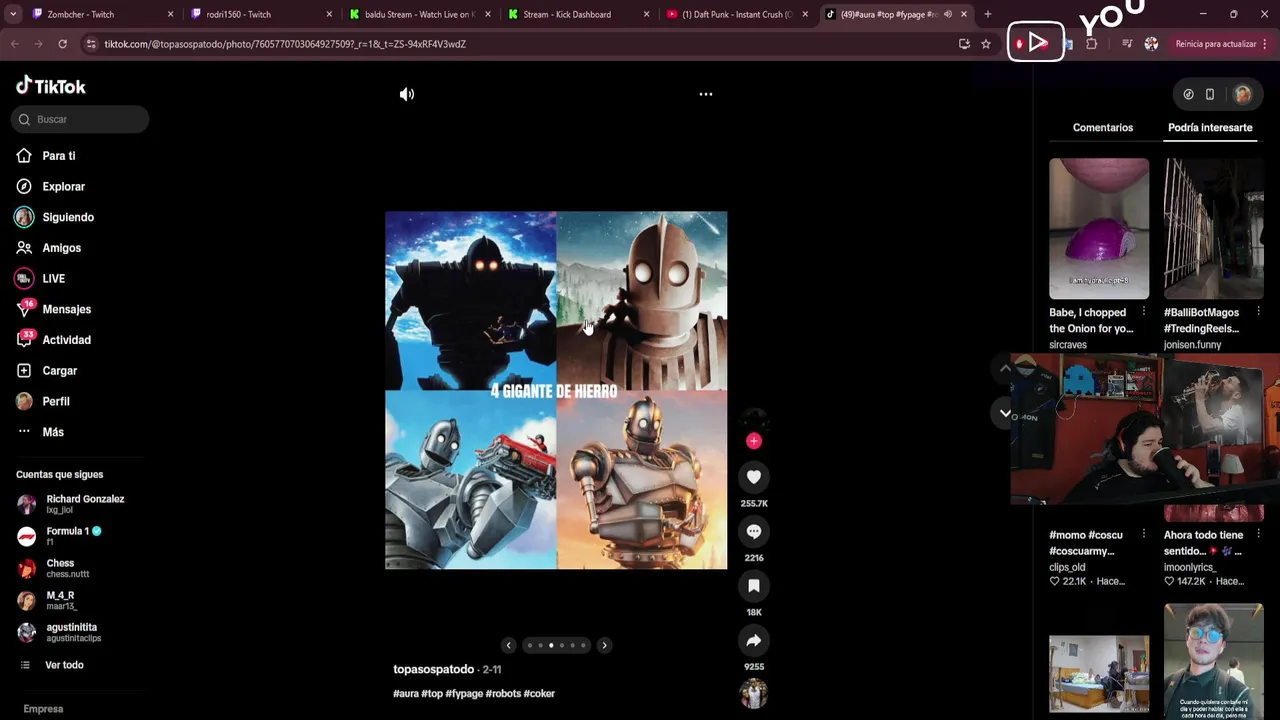The image size is (1280, 720).
Task: Bookmark the post with 18K saves
Action: [754, 586]
